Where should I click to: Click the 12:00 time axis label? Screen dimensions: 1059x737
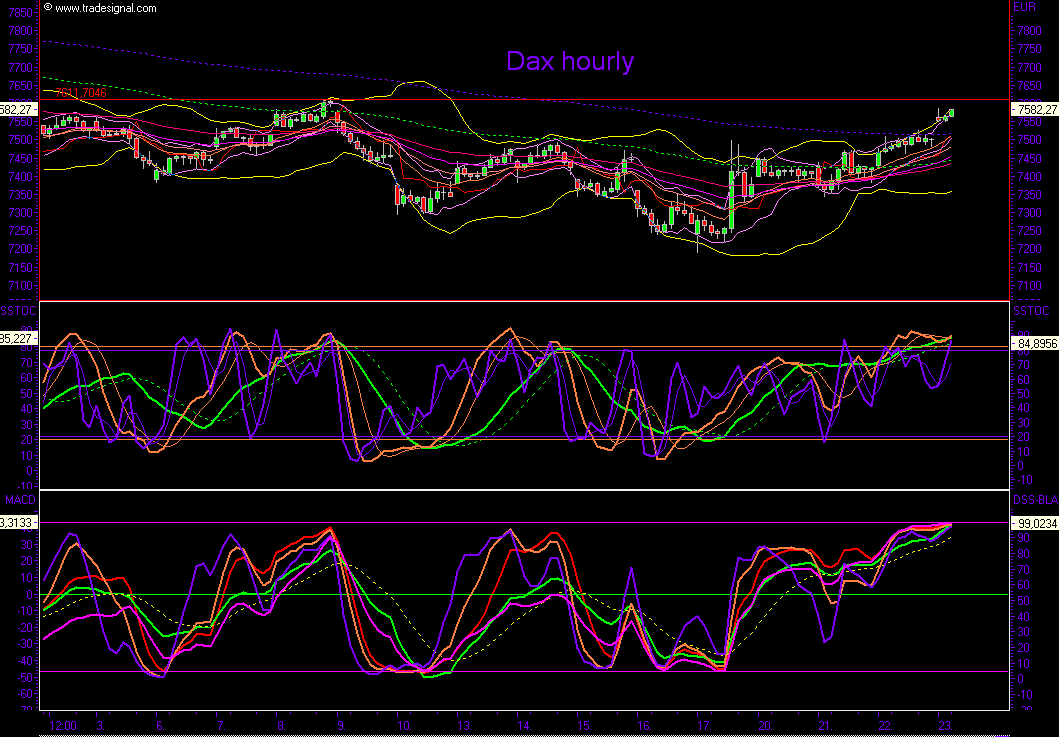(63, 724)
